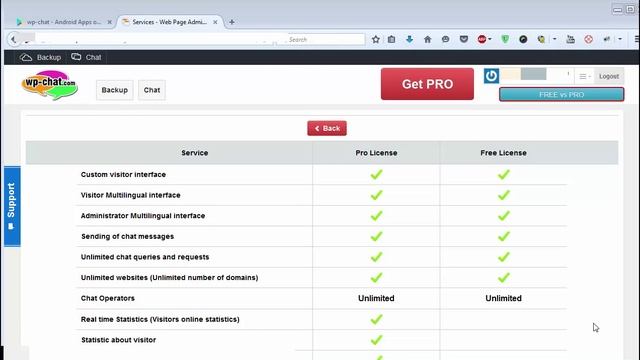Click the megaphone extension icon

click(x=607, y=39)
